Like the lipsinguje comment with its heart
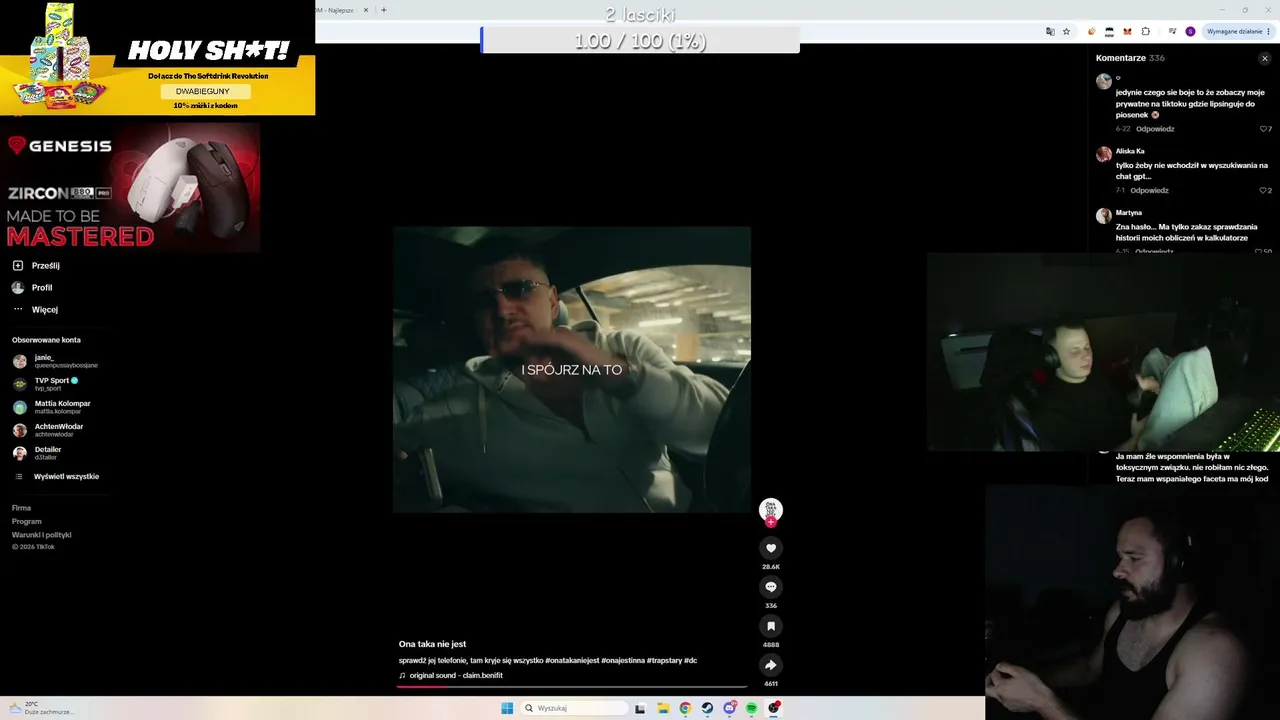 (x=1263, y=129)
